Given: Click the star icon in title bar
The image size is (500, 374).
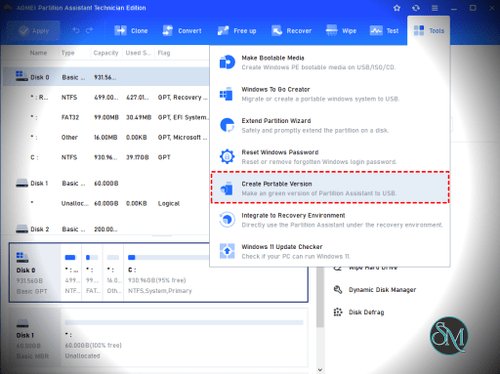Looking at the screenshot, I should (x=397, y=8).
